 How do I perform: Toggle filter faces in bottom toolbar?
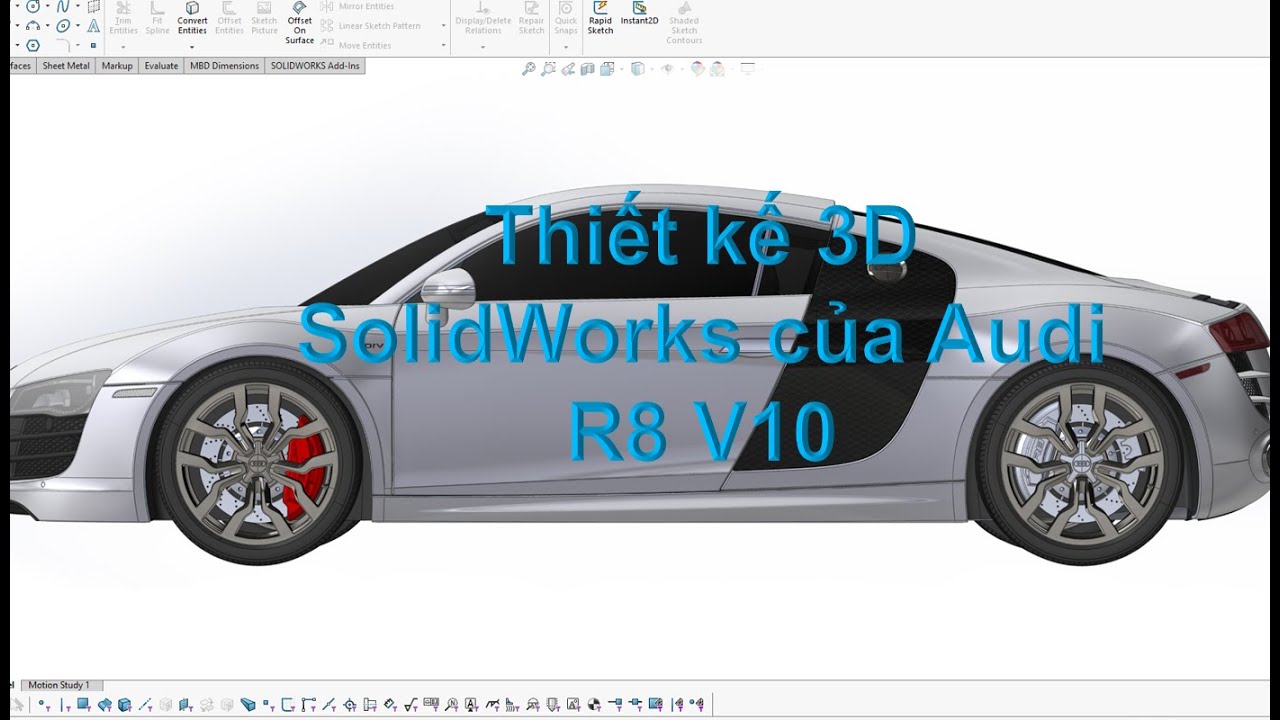84,704
